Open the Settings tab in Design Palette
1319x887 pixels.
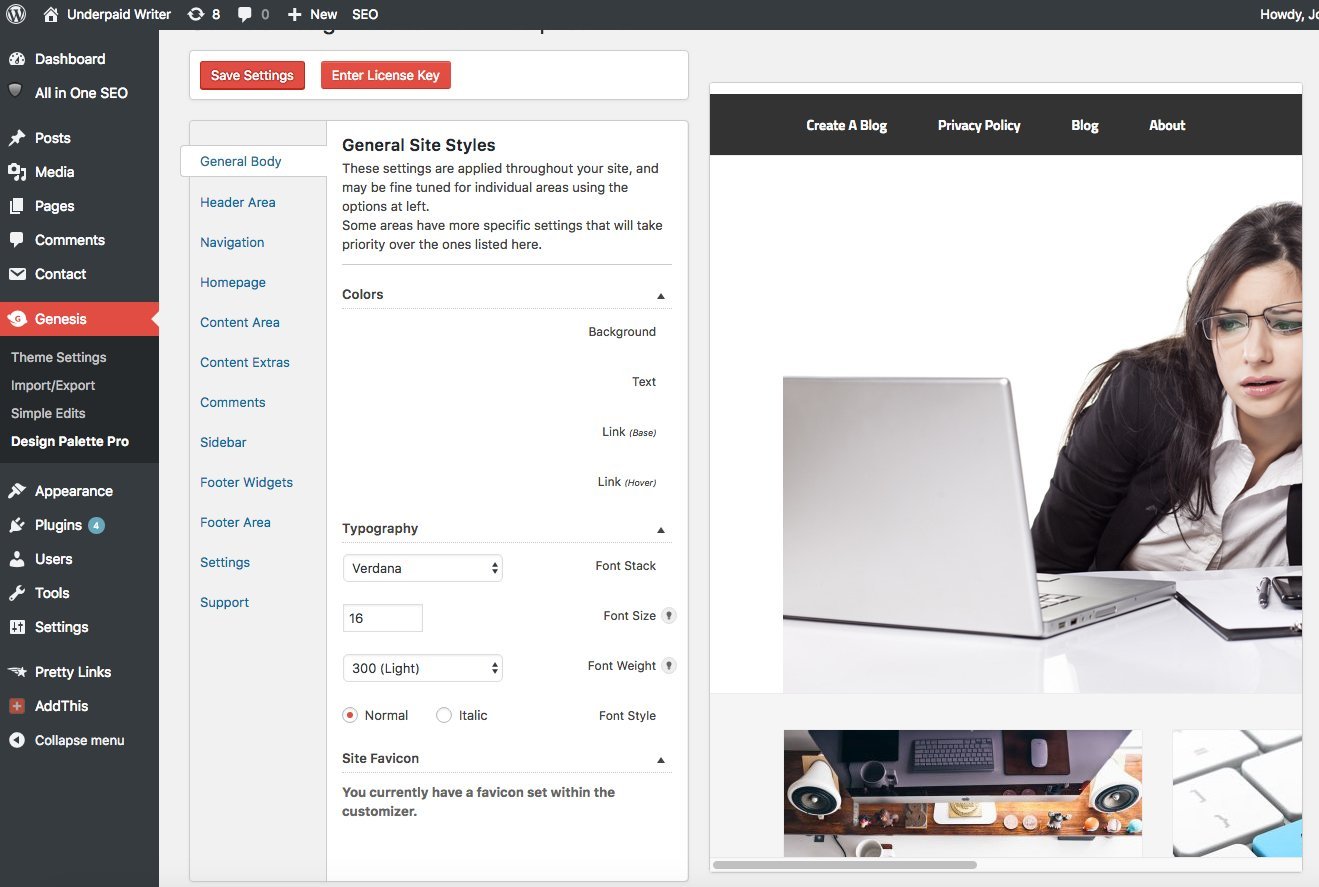pos(225,562)
